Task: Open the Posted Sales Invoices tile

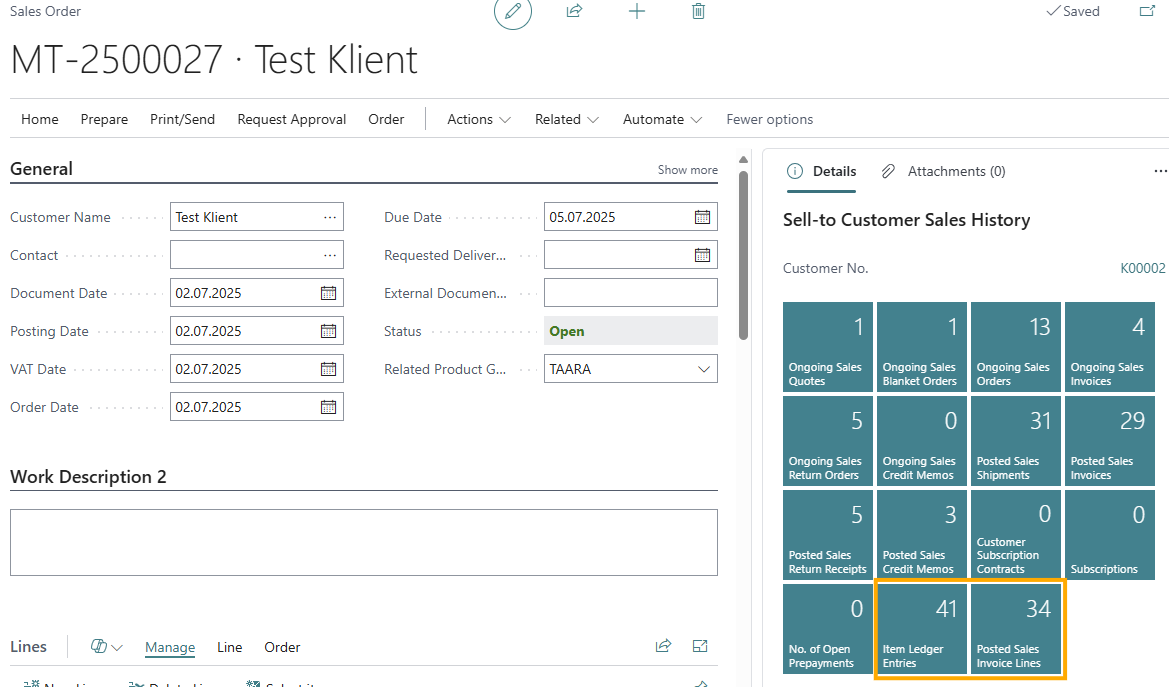Action: [x=1109, y=441]
